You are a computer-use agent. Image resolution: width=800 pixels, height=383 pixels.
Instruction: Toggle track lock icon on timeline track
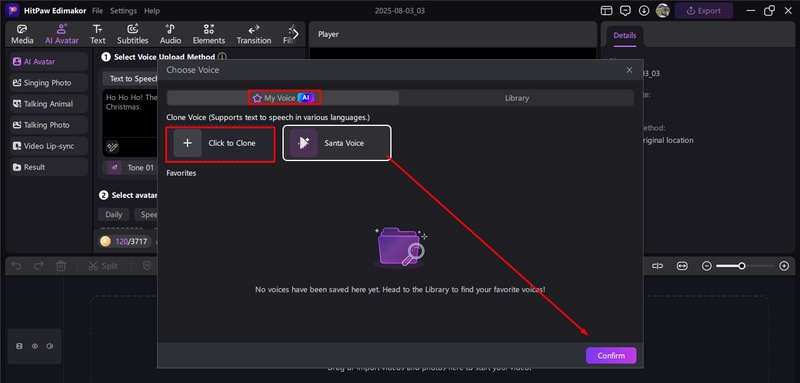(x=19, y=346)
